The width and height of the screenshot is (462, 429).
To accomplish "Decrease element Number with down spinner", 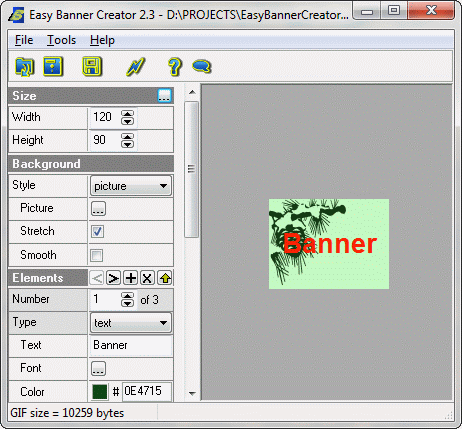I will coord(127,303).
